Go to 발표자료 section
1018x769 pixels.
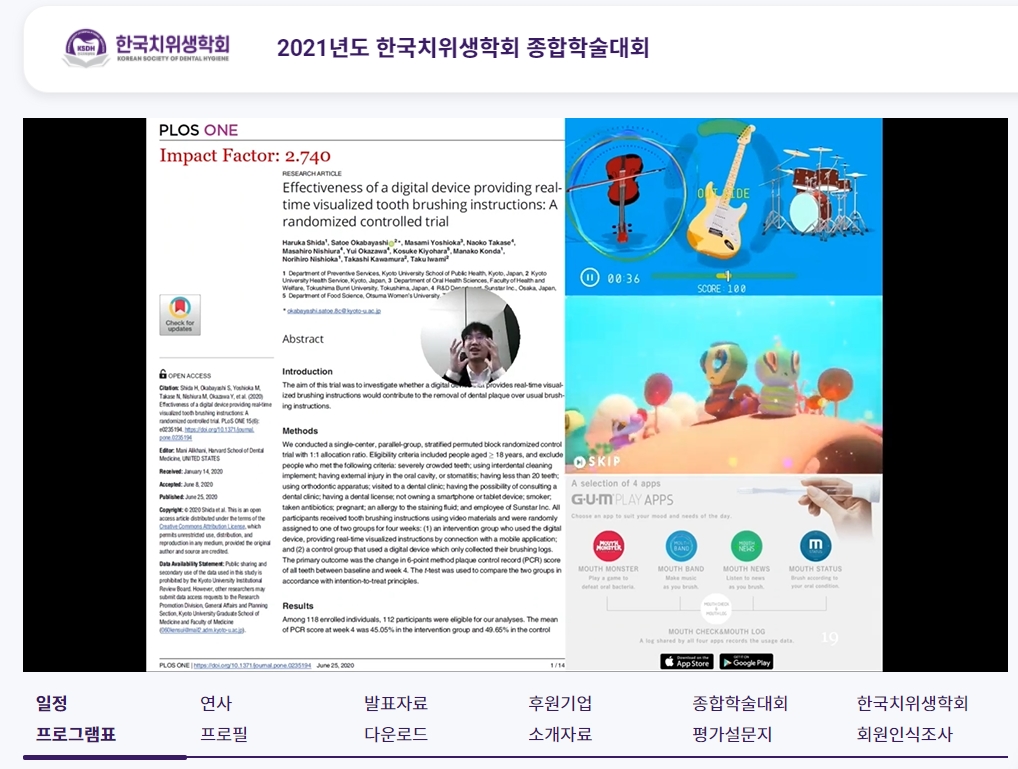pyautogui.click(x=396, y=703)
